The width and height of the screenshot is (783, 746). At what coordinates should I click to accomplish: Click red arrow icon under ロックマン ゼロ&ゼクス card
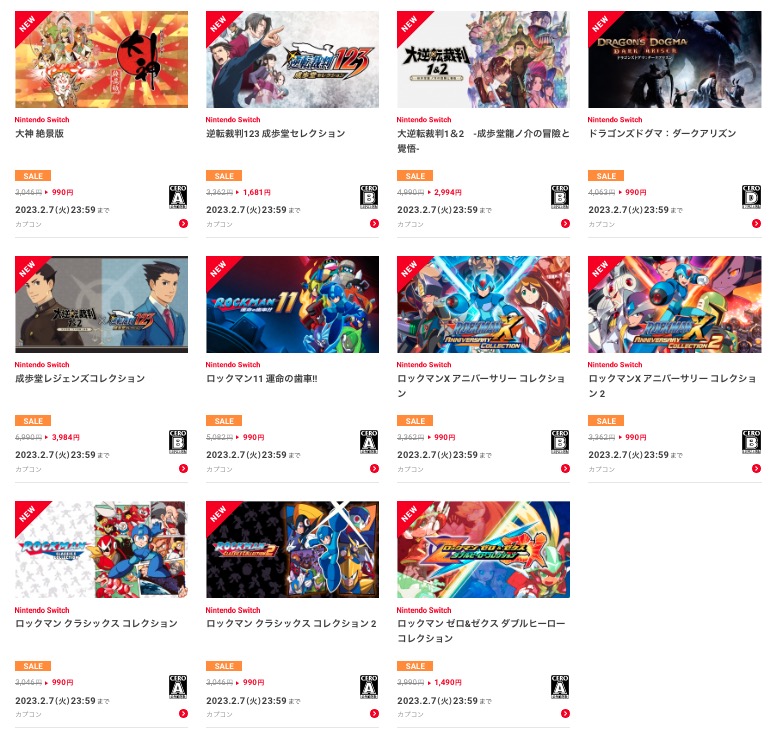click(565, 714)
